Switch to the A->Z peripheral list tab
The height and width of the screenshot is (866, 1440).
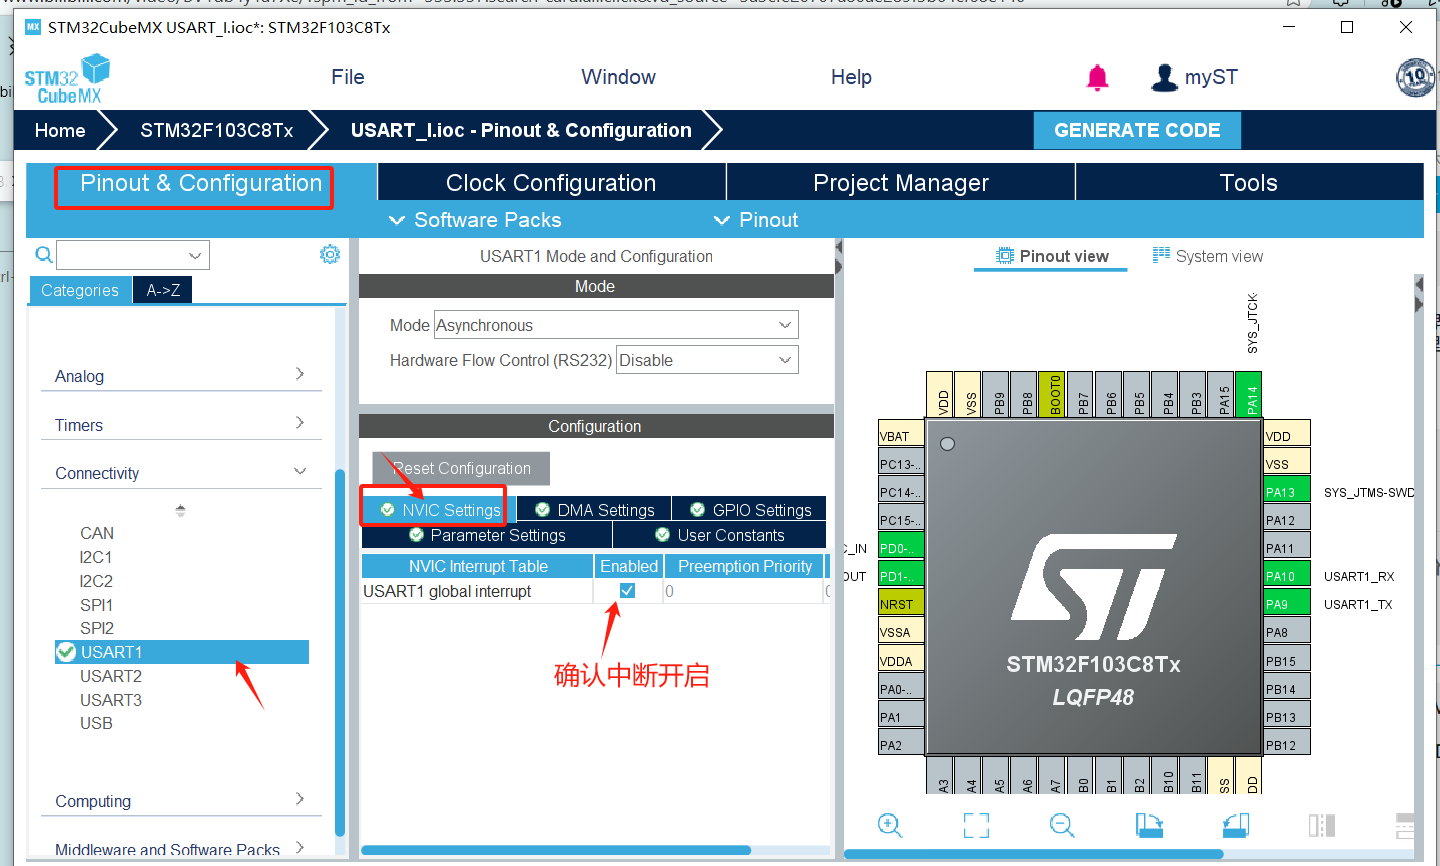tap(163, 290)
